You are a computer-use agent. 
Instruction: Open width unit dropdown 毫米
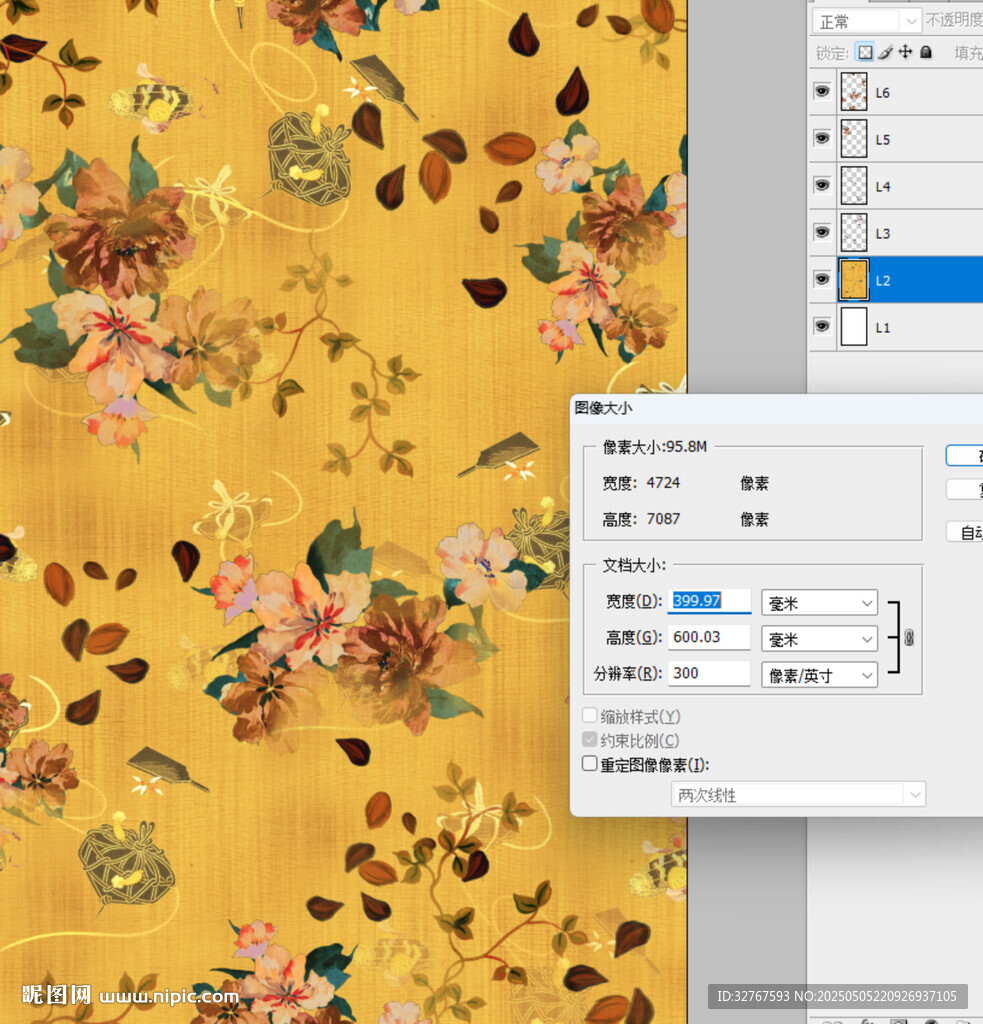(x=819, y=603)
